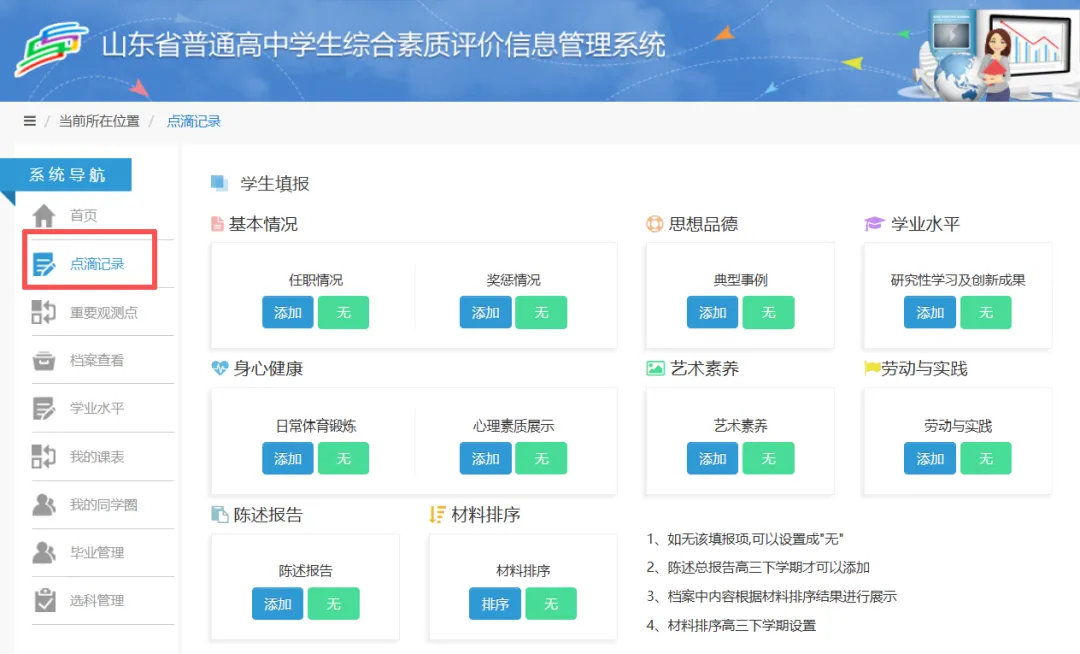
Task: Open 学业水平 in the sidebar menu
Action: 97,408
